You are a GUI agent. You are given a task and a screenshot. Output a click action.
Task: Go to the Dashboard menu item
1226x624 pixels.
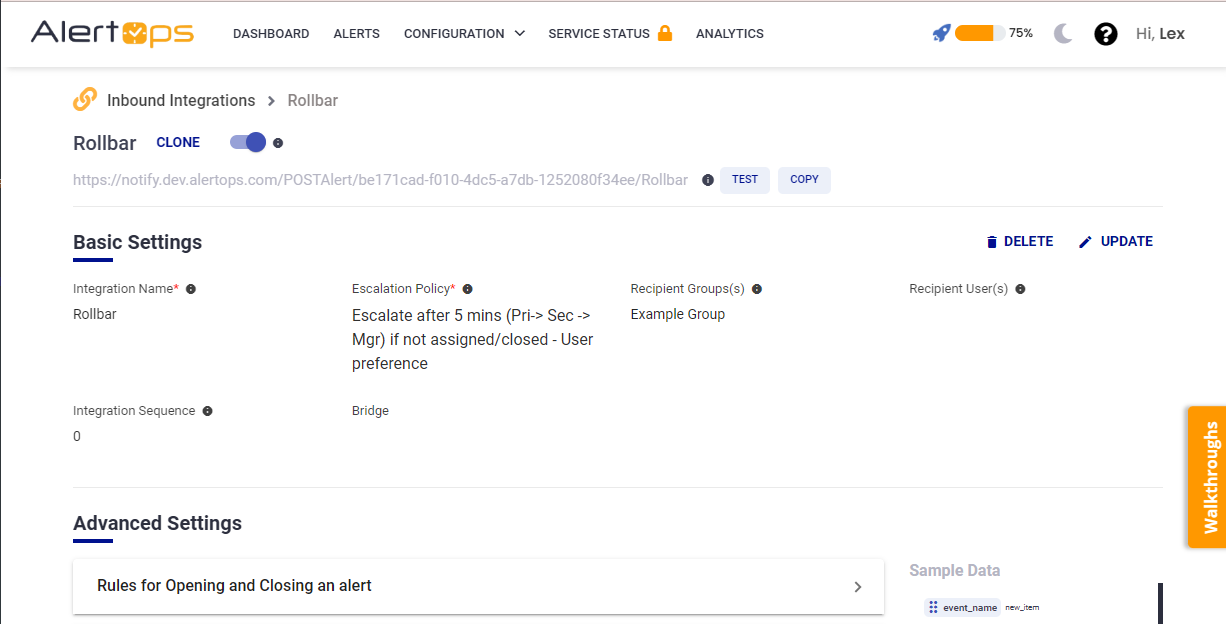click(x=271, y=34)
